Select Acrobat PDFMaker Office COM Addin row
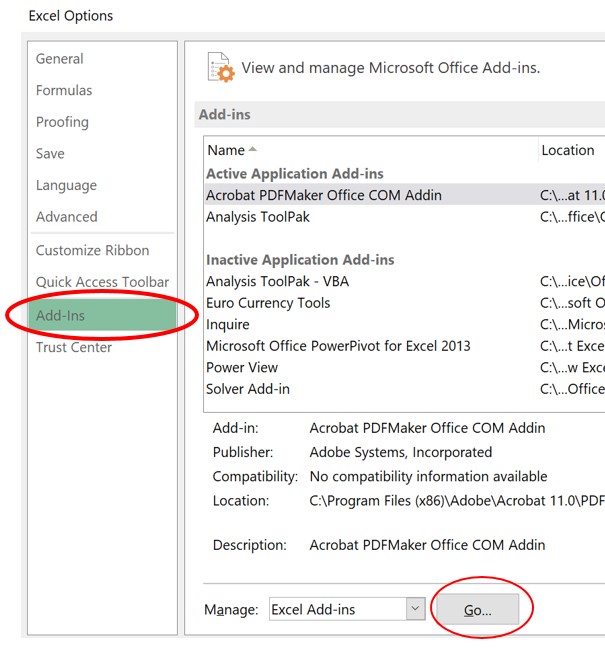605x650 pixels. (404, 195)
